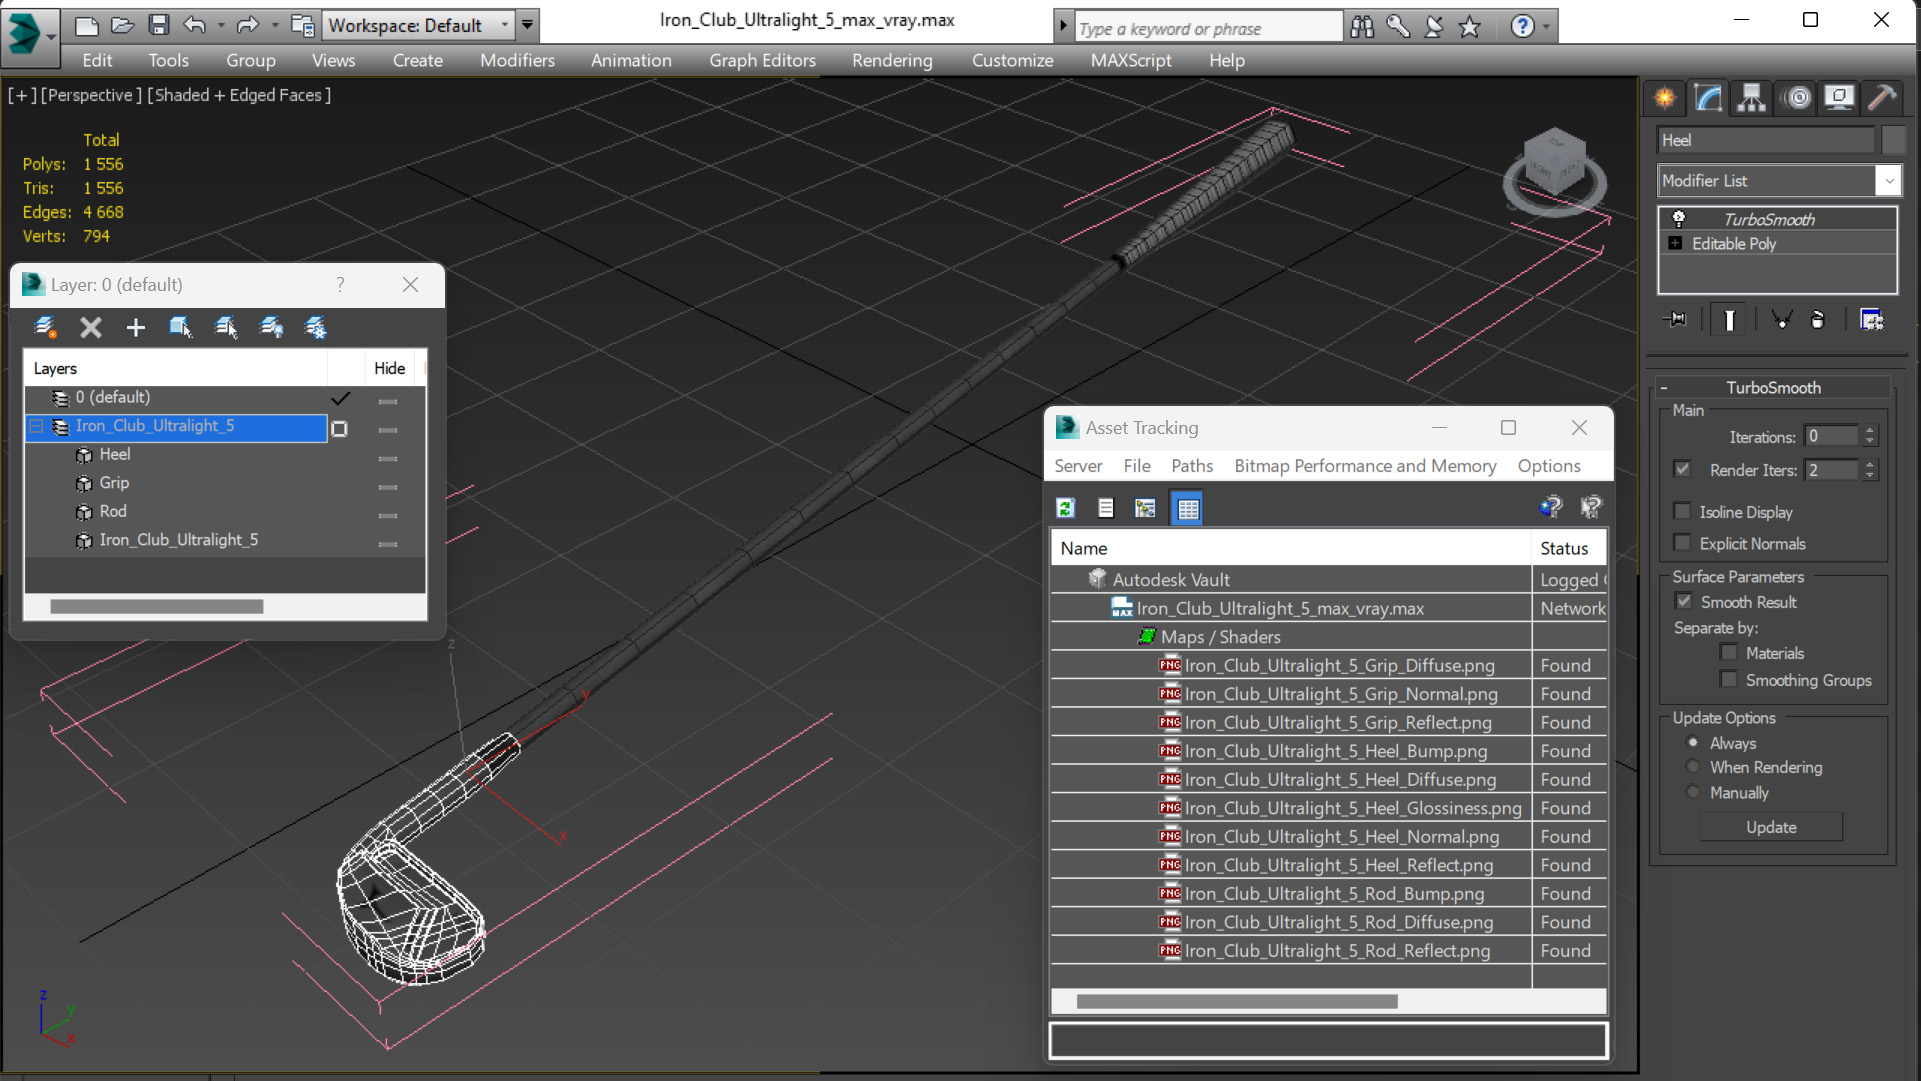Switch to the Modify command panel tab
The image size is (1921, 1081).
click(1708, 98)
